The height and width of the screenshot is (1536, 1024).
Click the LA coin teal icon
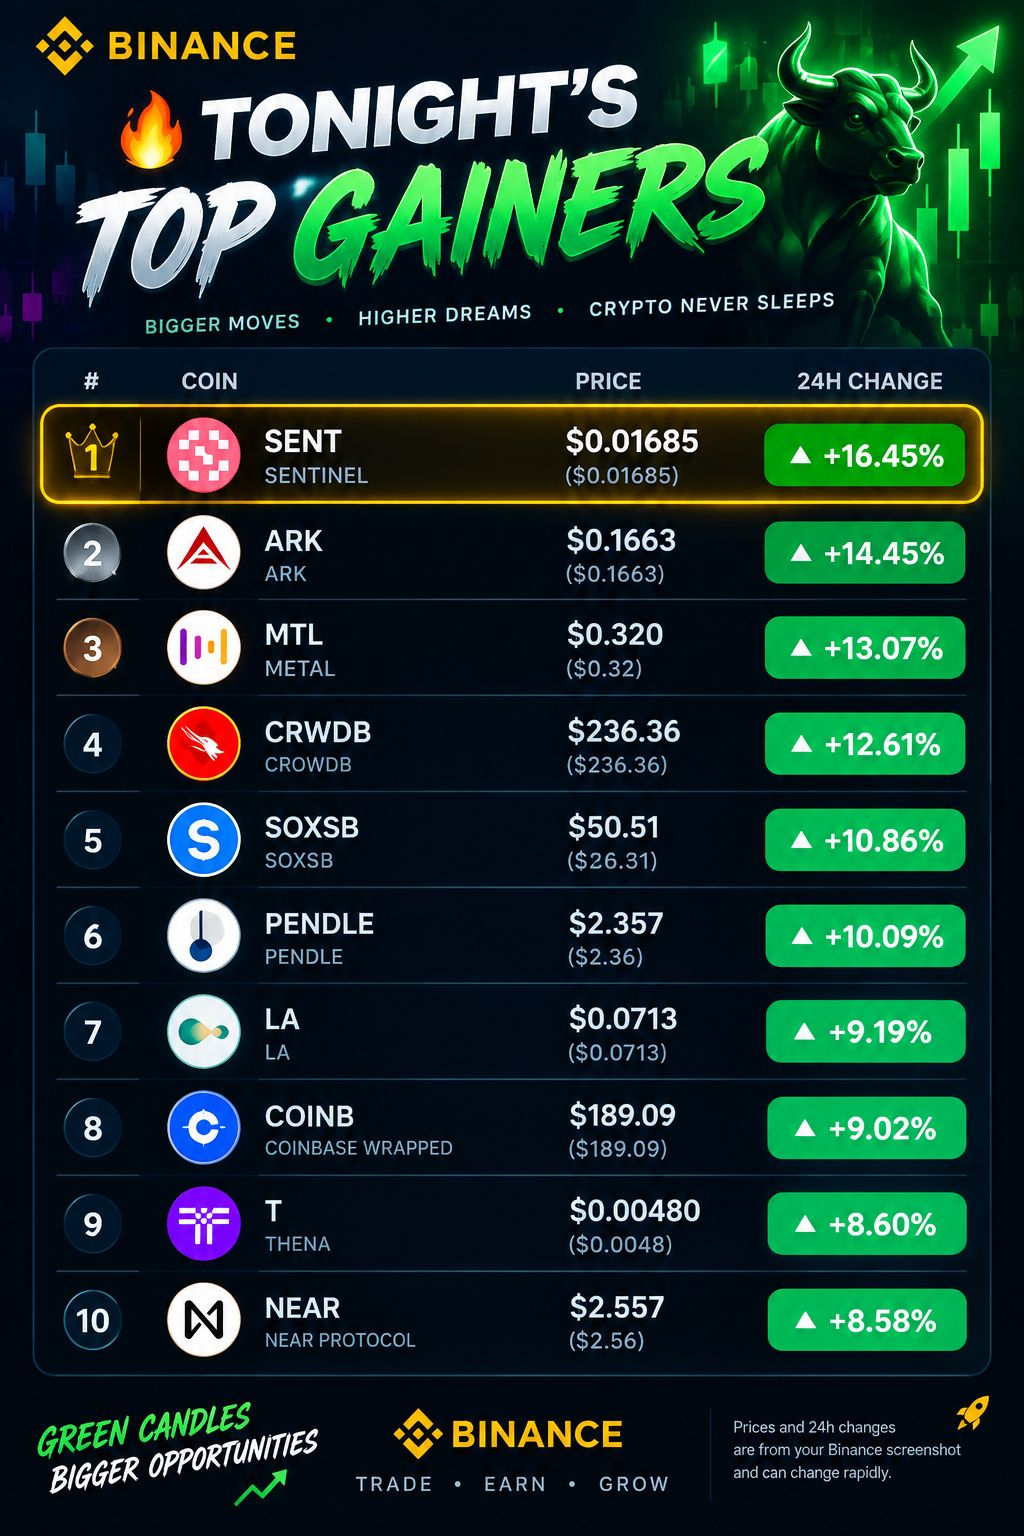pos(203,1032)
